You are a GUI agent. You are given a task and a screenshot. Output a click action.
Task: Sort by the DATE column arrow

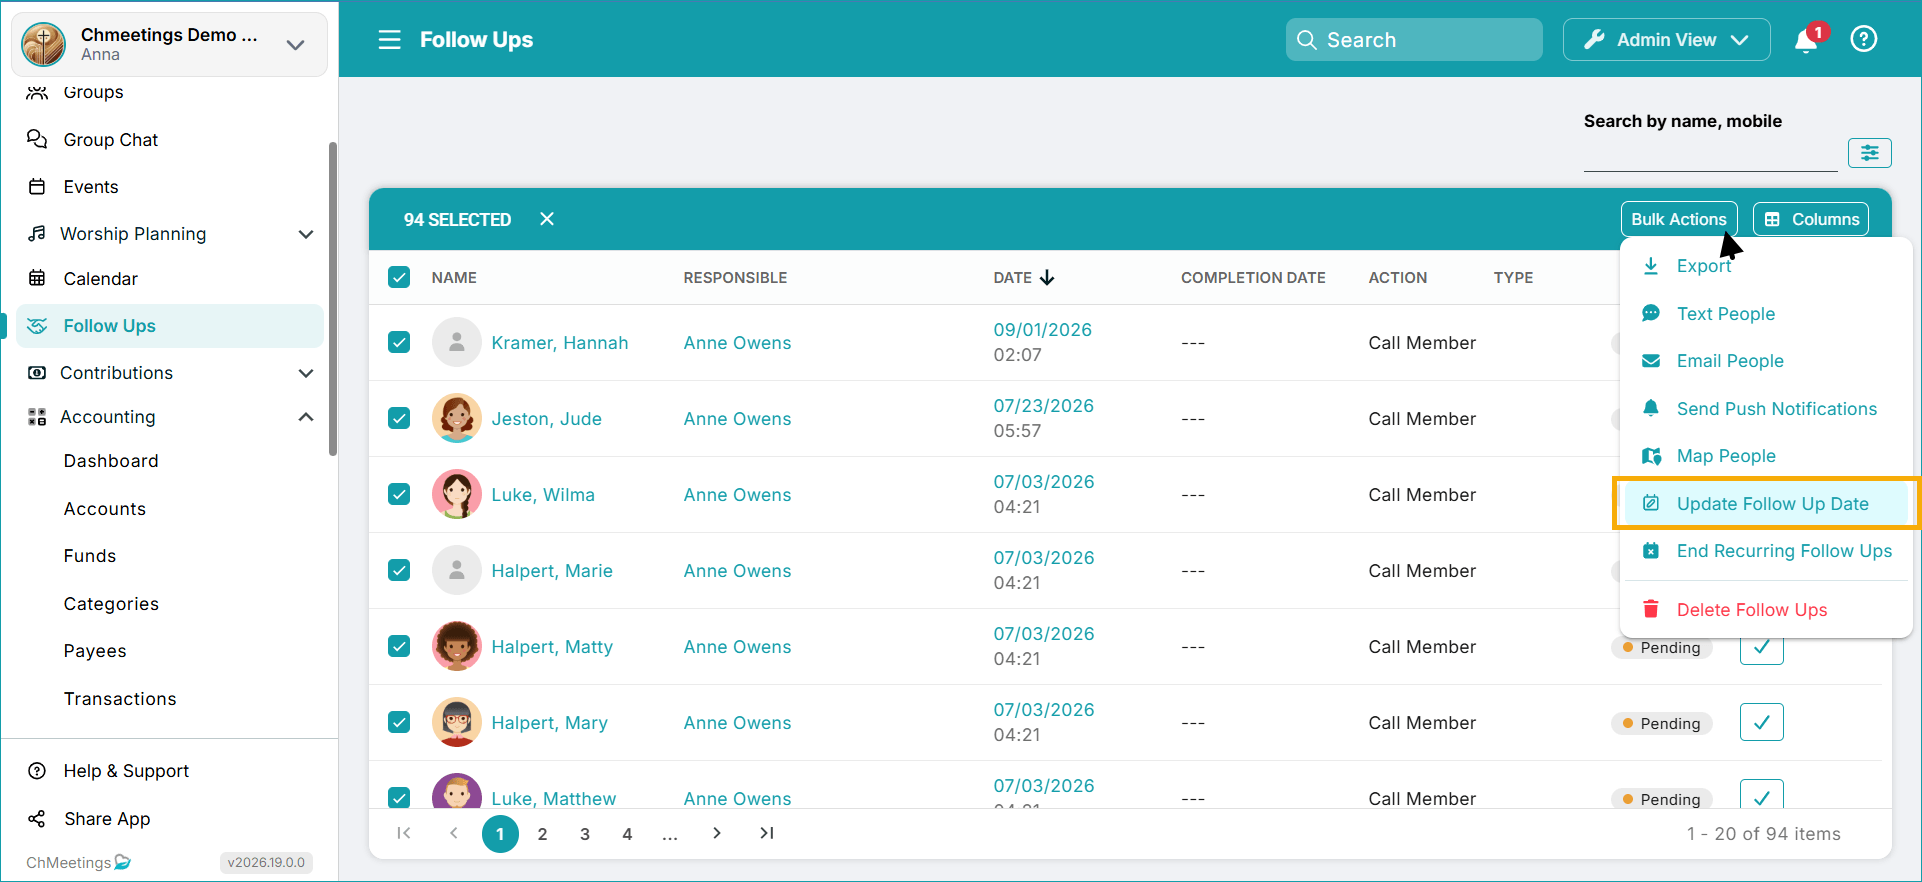tap(1047, 278)
